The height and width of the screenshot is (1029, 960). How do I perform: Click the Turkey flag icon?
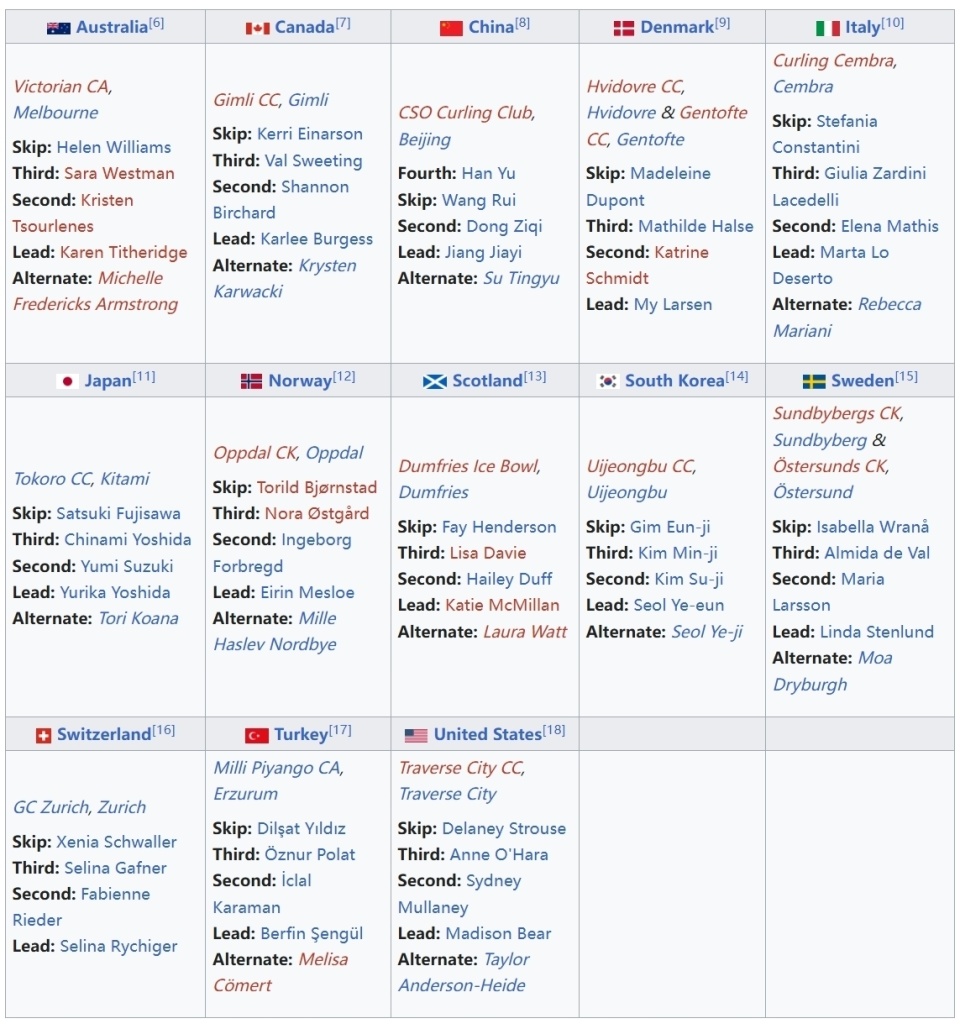point(256,735)
